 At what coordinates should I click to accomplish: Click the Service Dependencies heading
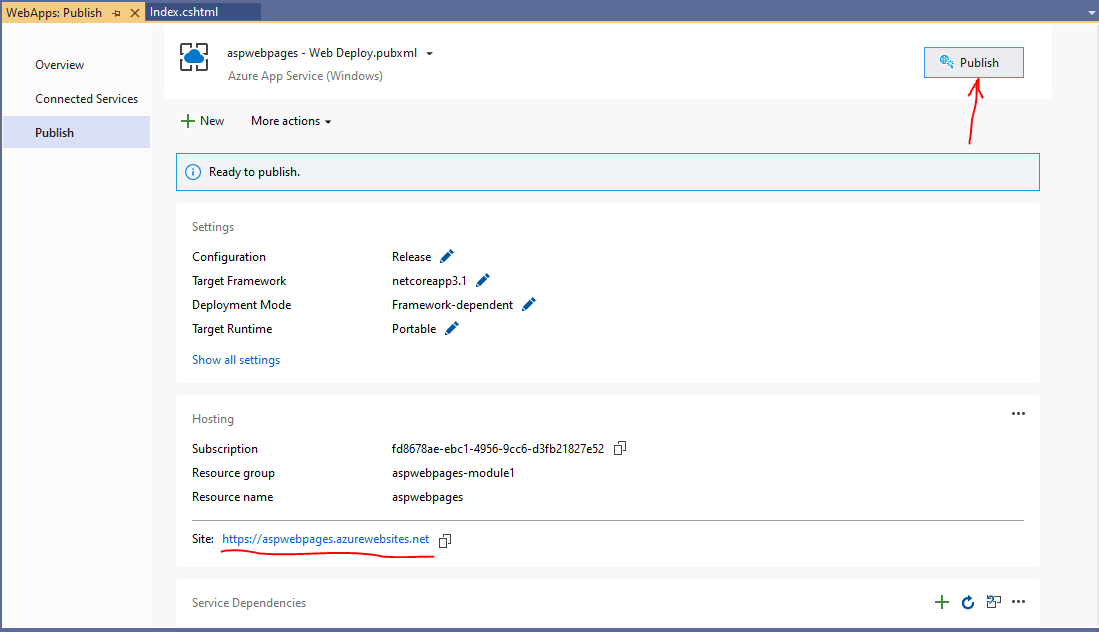249,603
